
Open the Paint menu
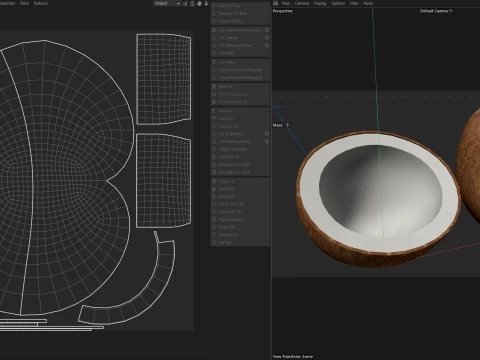pos(24,3)
